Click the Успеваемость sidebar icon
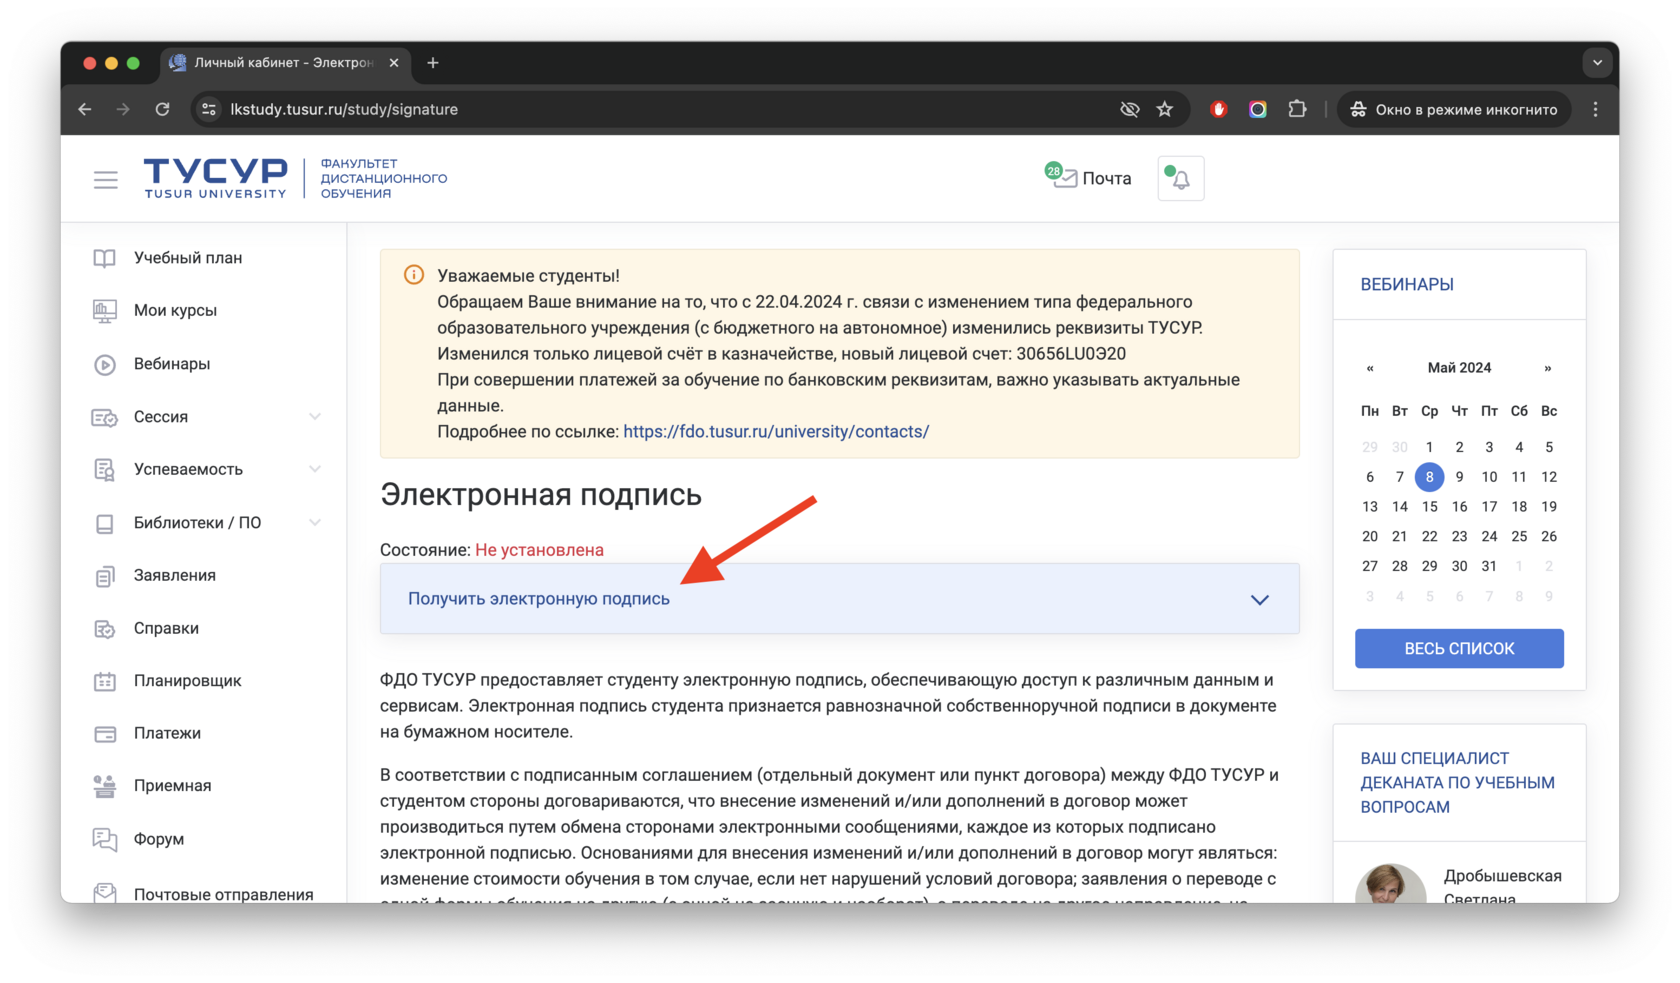Screen dimensions: 1680x983 (x=105, y=470)
